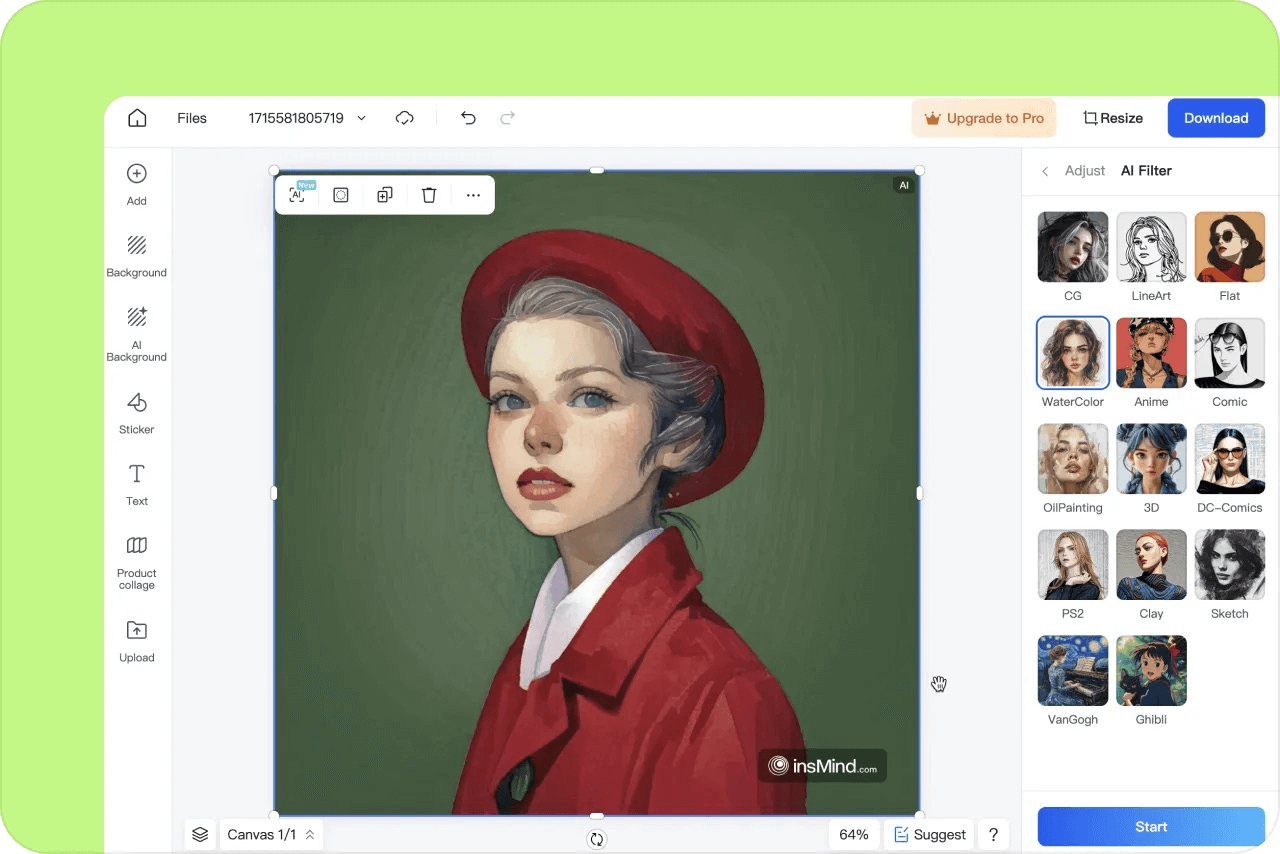1280x854 pixels.
Task: Click the cloud sync icon
Action: (x=404, y=118)
